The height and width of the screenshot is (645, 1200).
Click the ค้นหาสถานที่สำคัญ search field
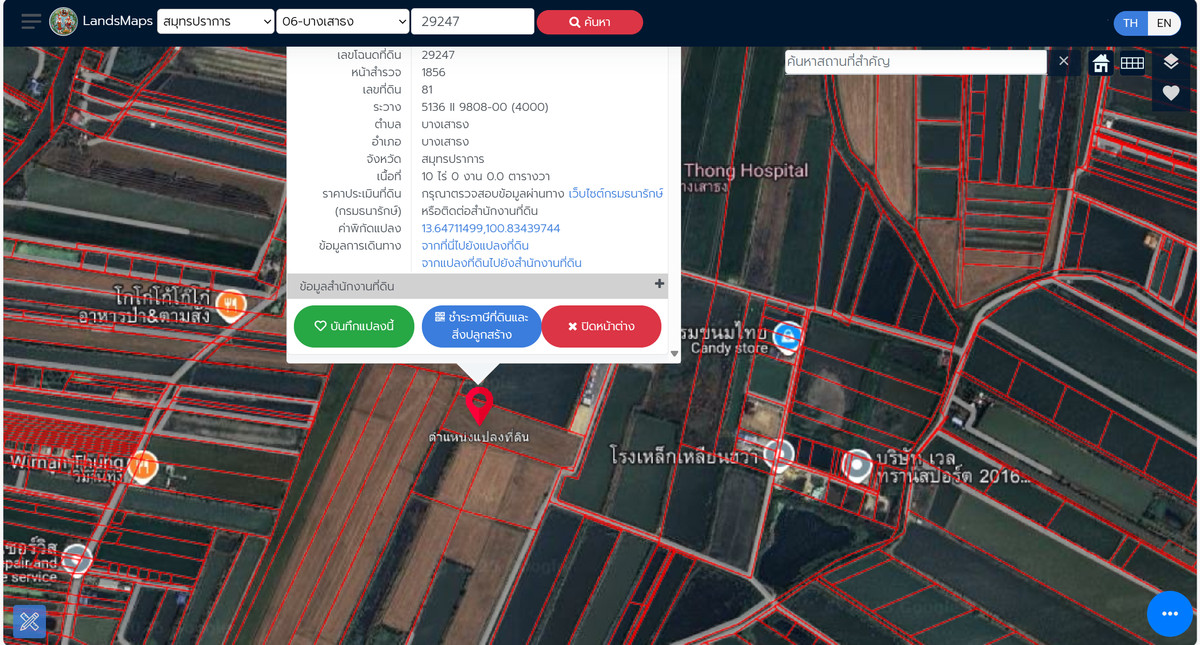(915, 62)
